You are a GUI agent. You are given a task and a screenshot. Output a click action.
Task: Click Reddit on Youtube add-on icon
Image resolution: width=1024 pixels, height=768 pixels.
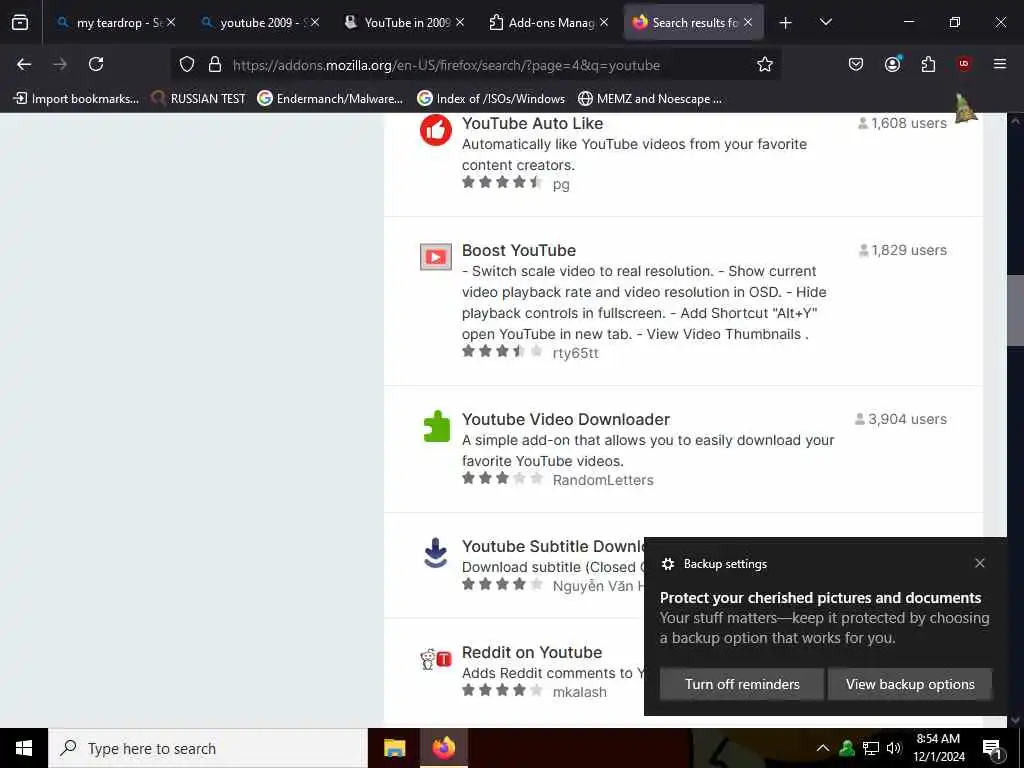[436, 659]
